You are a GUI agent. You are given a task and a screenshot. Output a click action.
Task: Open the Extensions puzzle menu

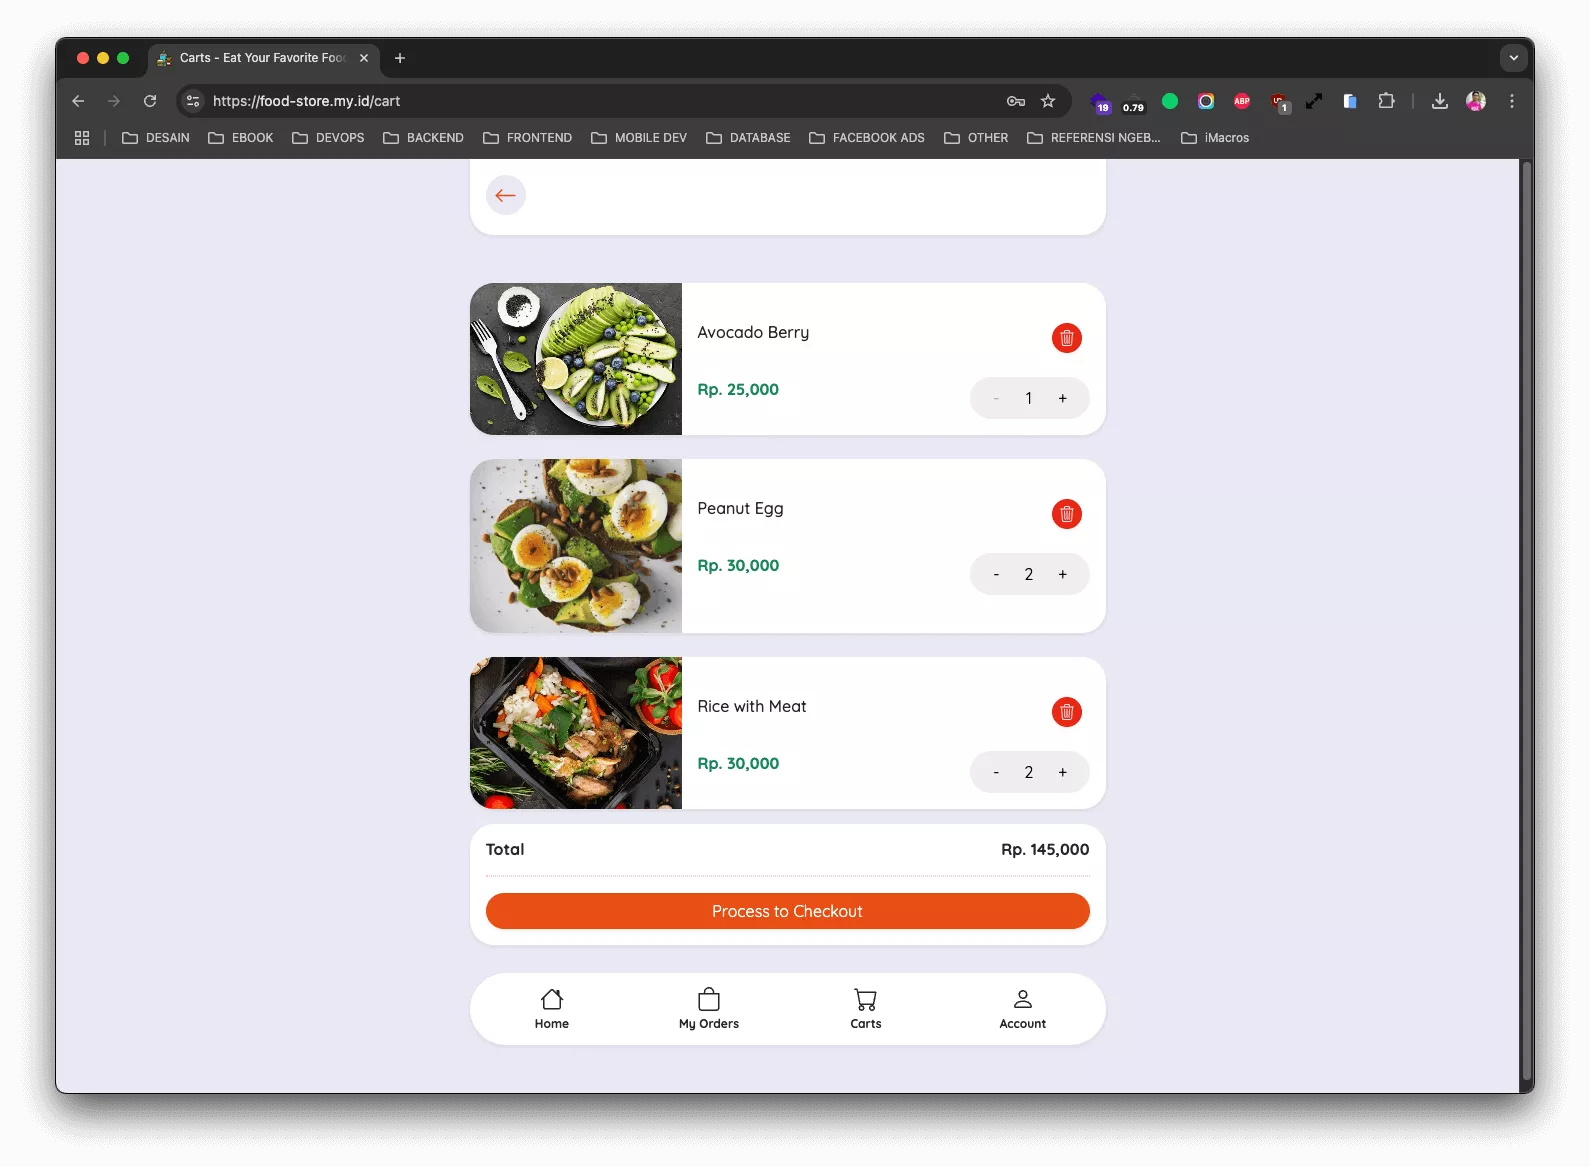click(x=1386, y=101)
